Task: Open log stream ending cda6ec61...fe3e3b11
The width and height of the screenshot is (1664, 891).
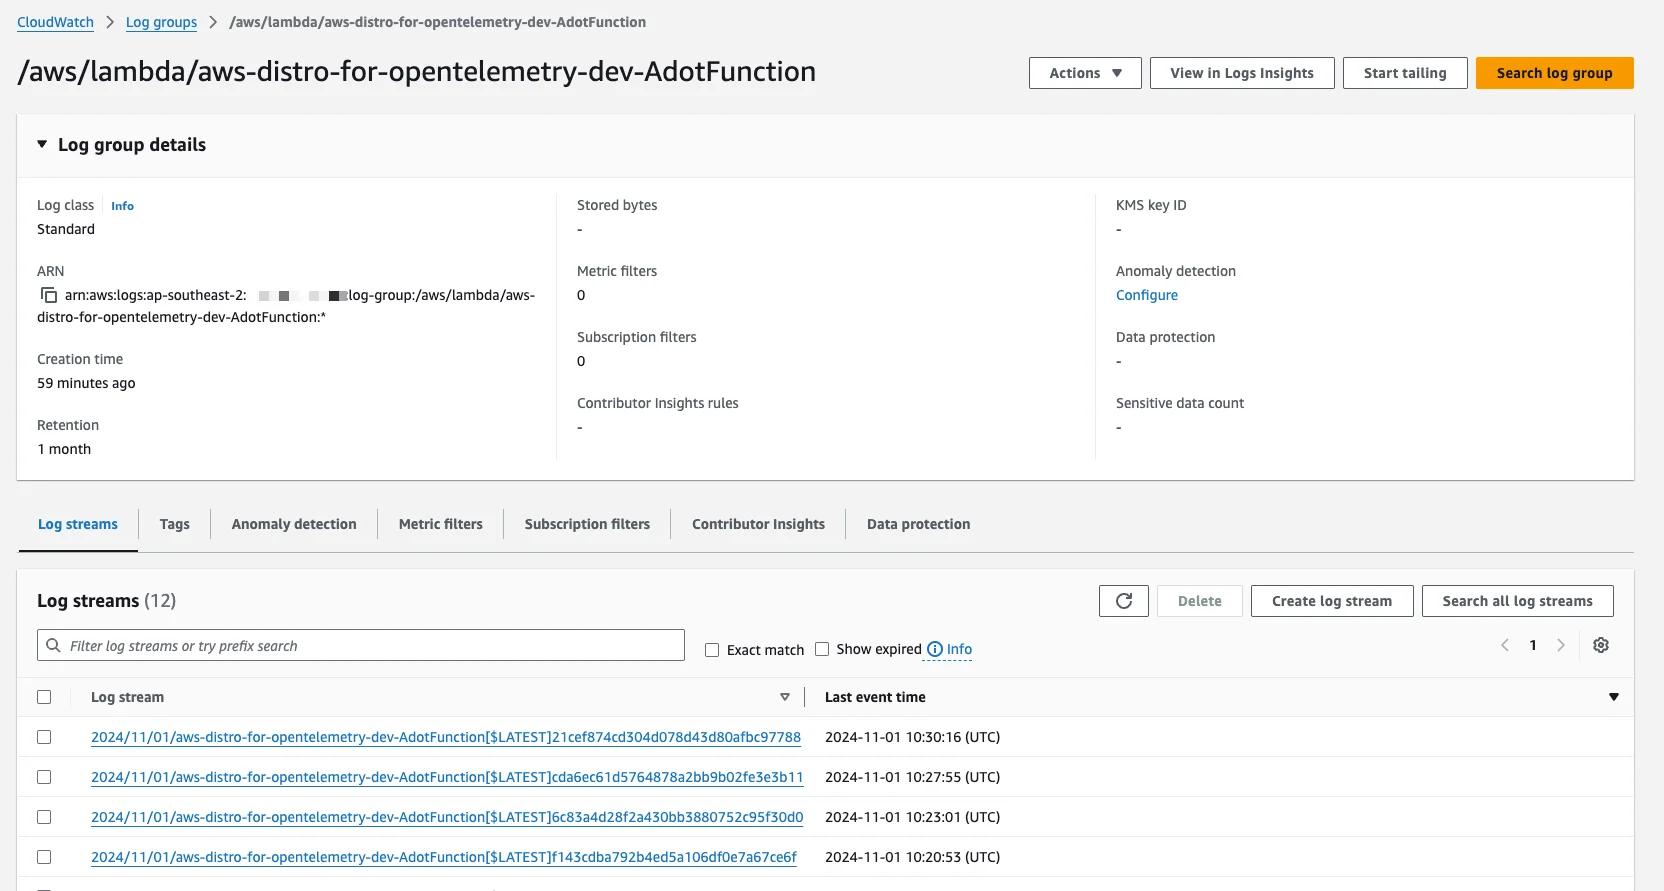Action: 447,777
